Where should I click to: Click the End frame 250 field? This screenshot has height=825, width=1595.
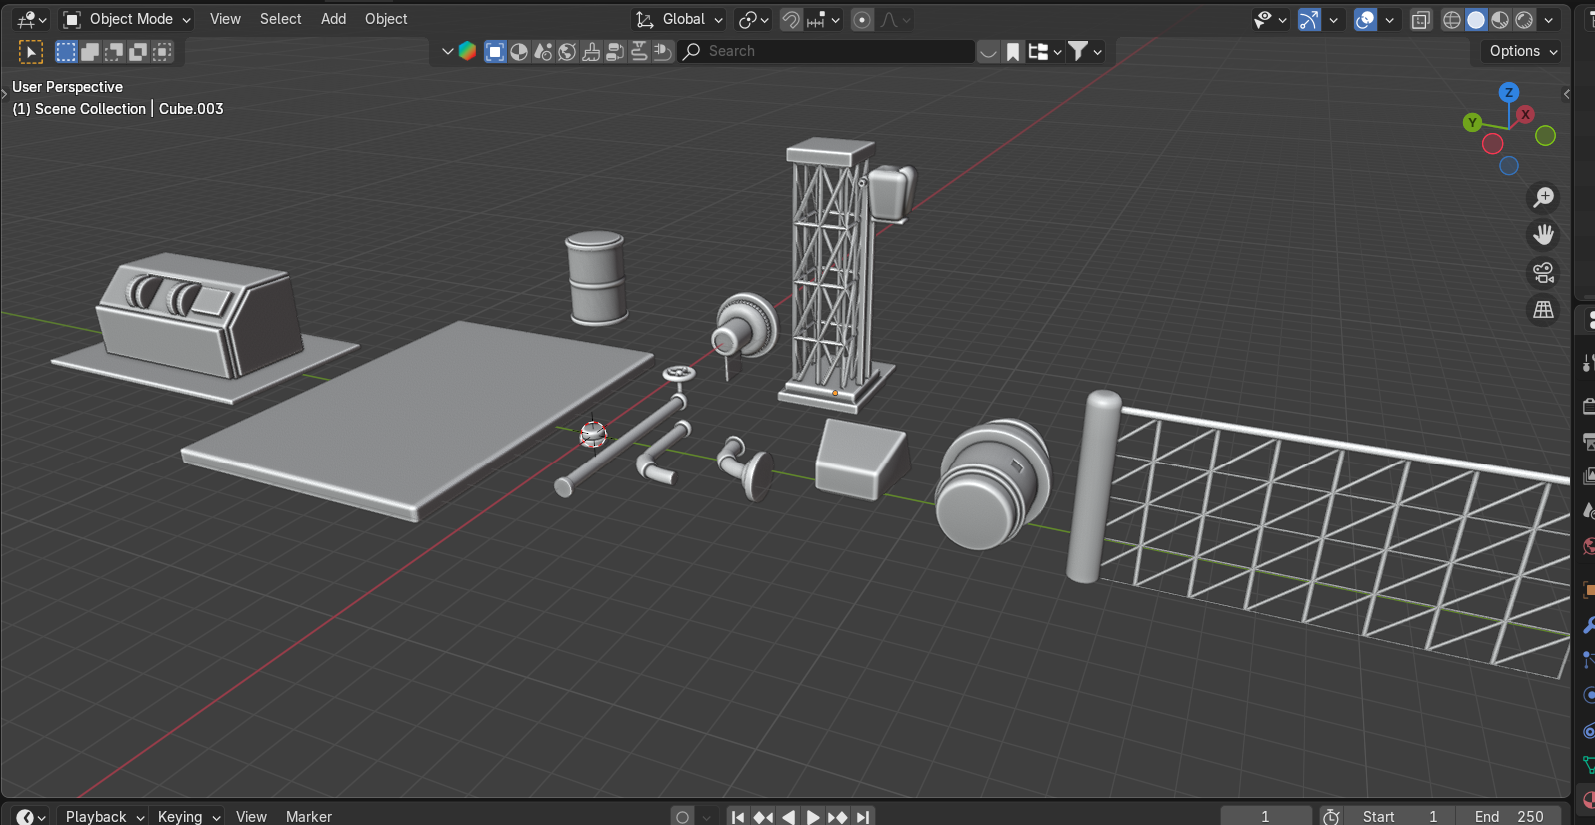1509,817
